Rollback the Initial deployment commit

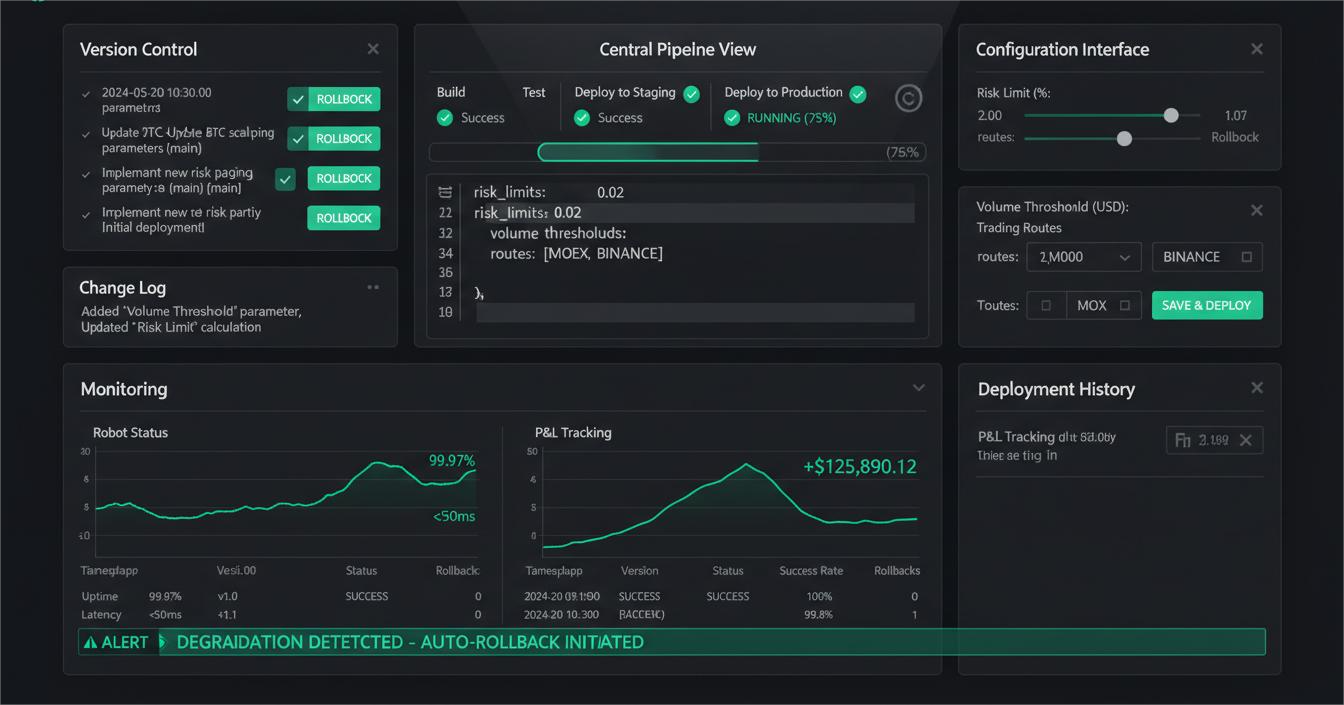[x=343, y=218]
